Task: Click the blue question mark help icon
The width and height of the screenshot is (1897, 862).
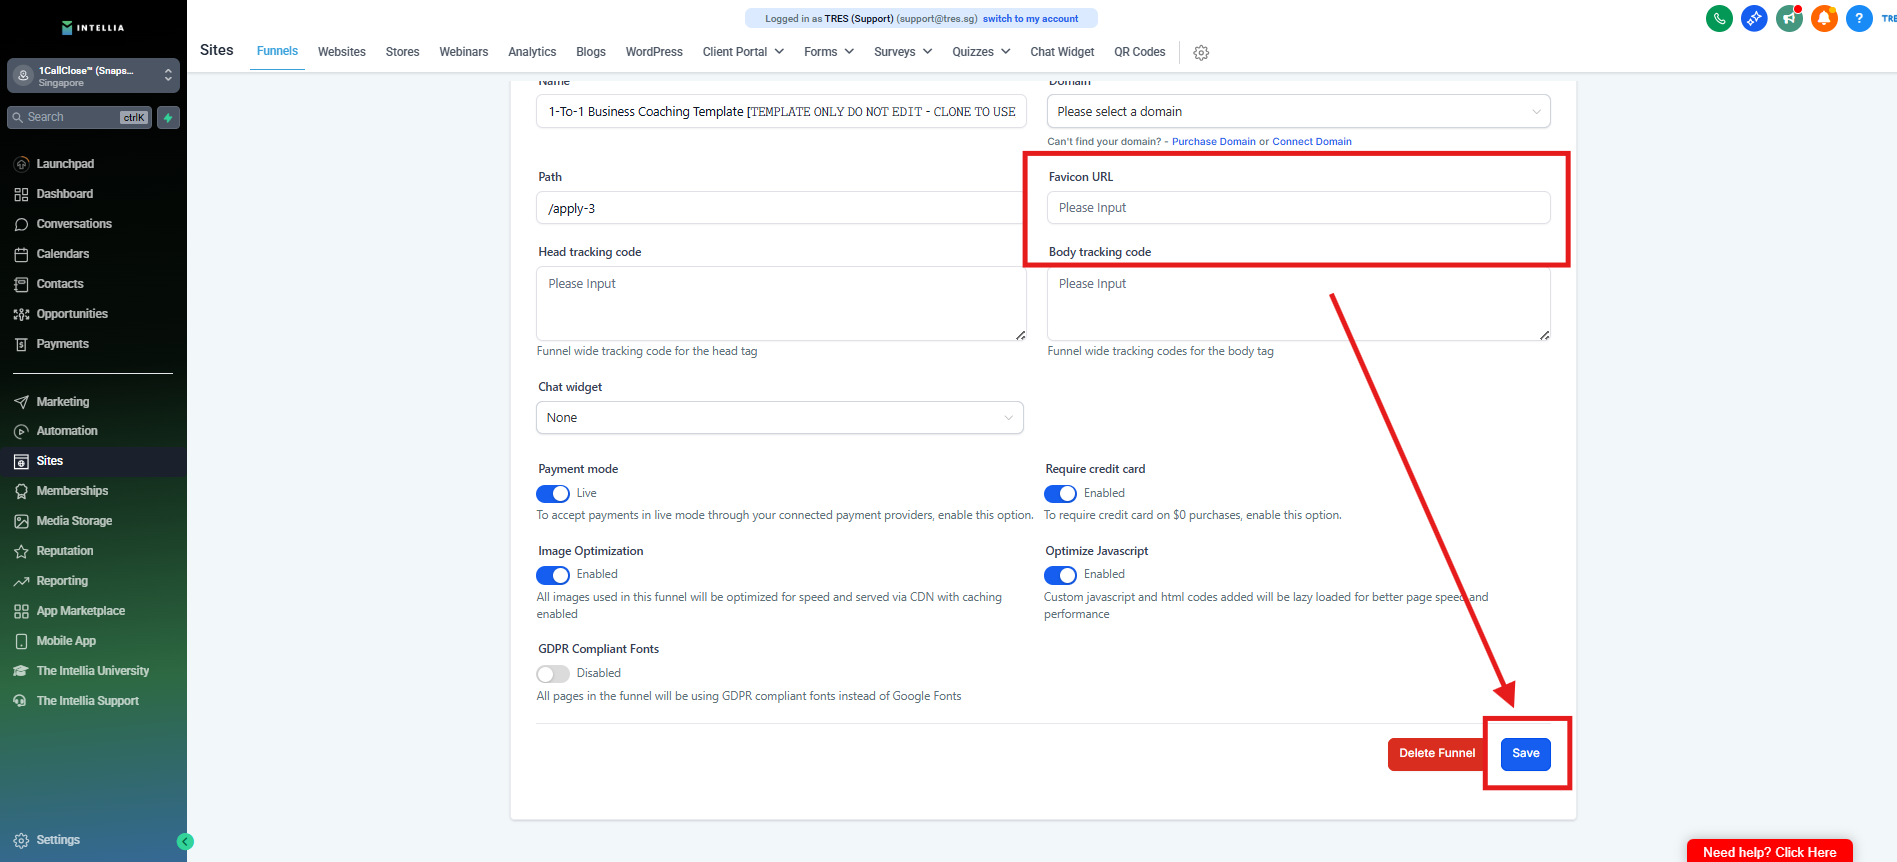Action: point(1859,18)
